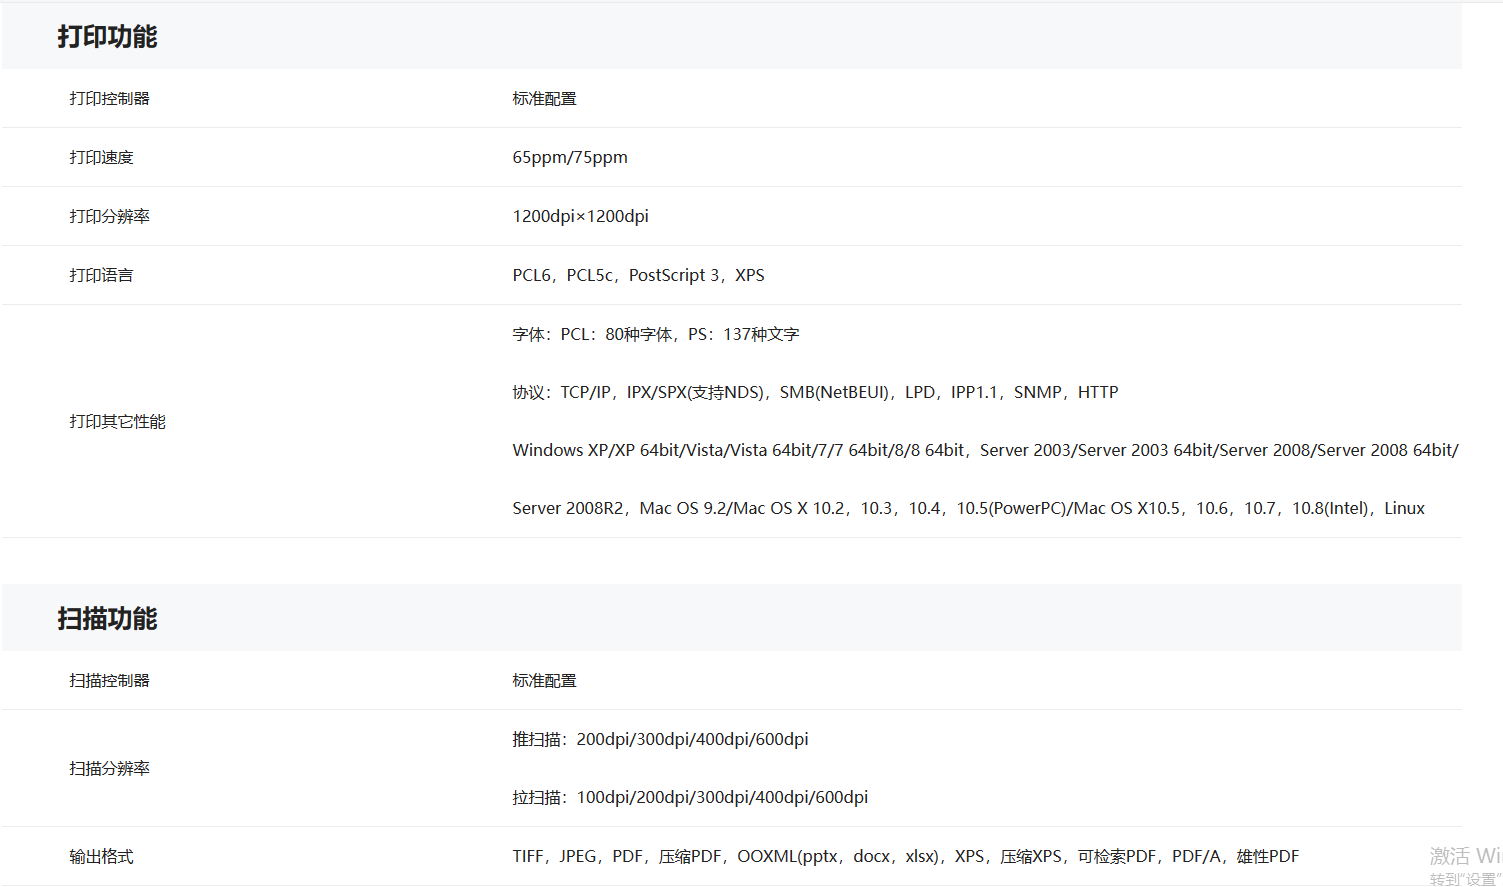Click the PCL6, PCL5c, PostScript 3 text
1503x887 pixels.
[x=638, y=276]
